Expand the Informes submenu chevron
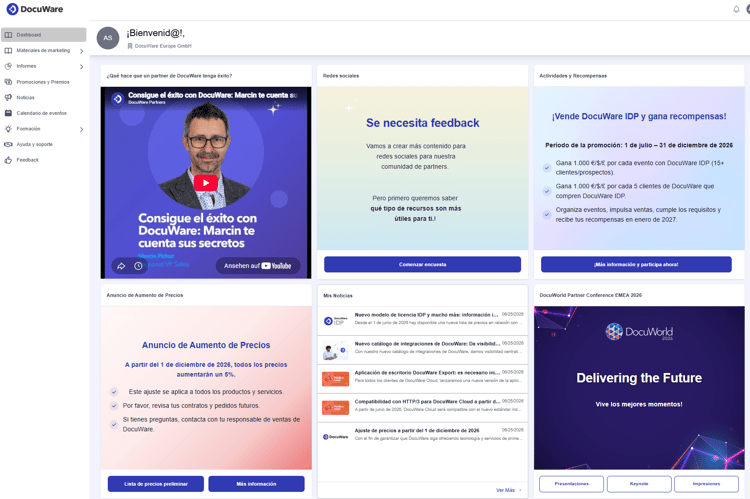 coord(81,67)
